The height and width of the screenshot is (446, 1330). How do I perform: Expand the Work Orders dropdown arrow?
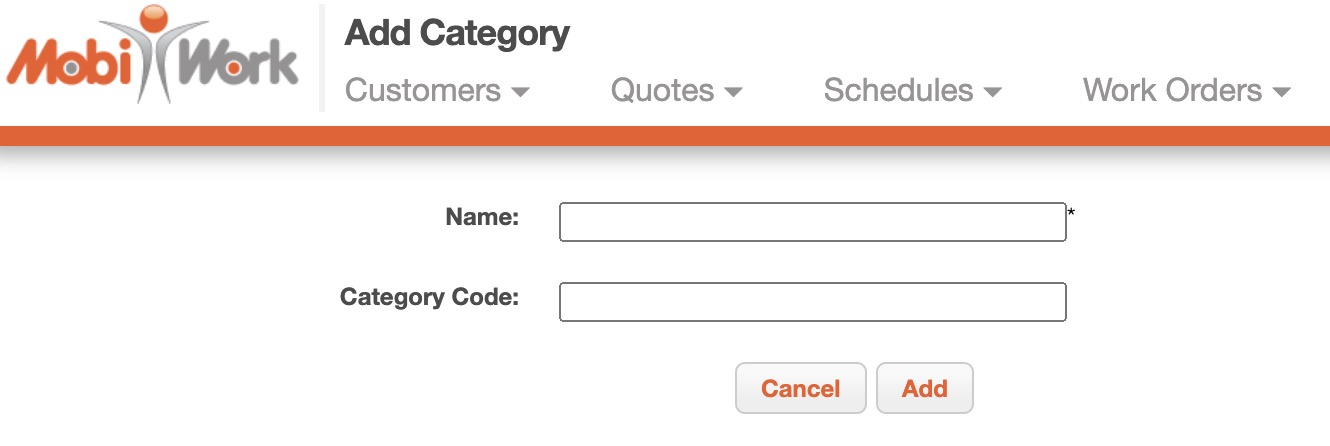pyautogui.click(x=1282, y=92)
